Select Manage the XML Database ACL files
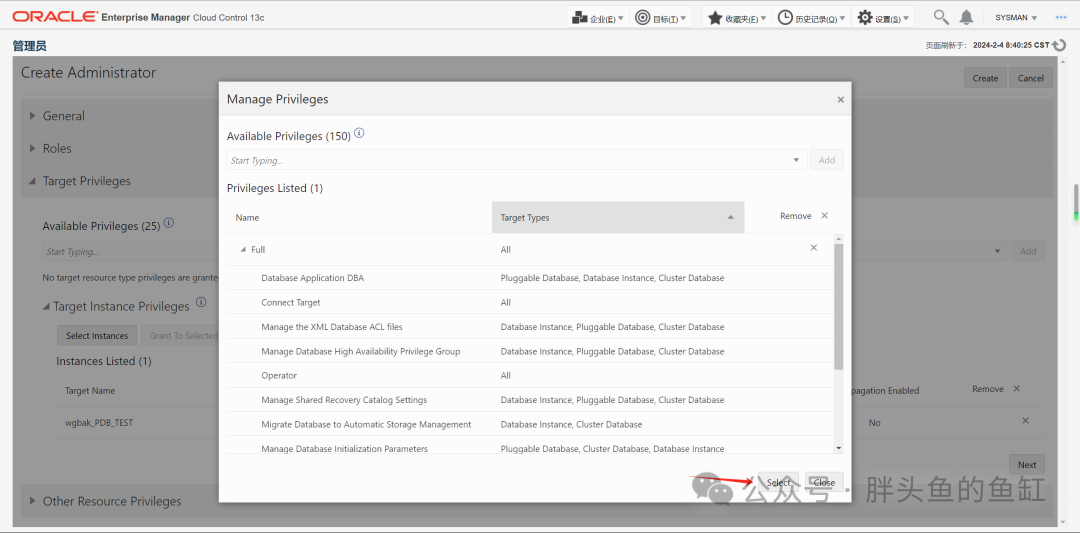Screen dimensions: 1080x533 coord(530,326)
